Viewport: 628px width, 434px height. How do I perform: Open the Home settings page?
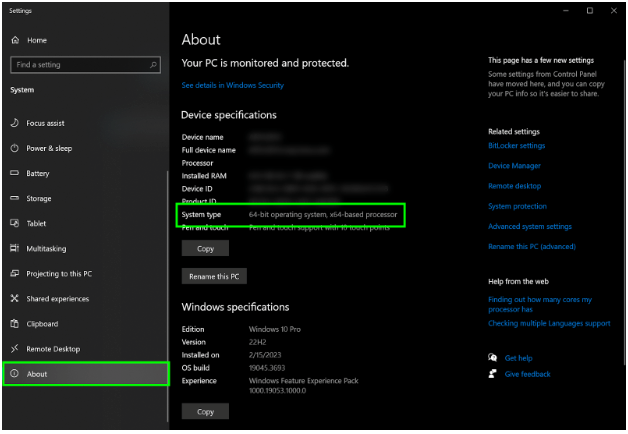point(37,40)
